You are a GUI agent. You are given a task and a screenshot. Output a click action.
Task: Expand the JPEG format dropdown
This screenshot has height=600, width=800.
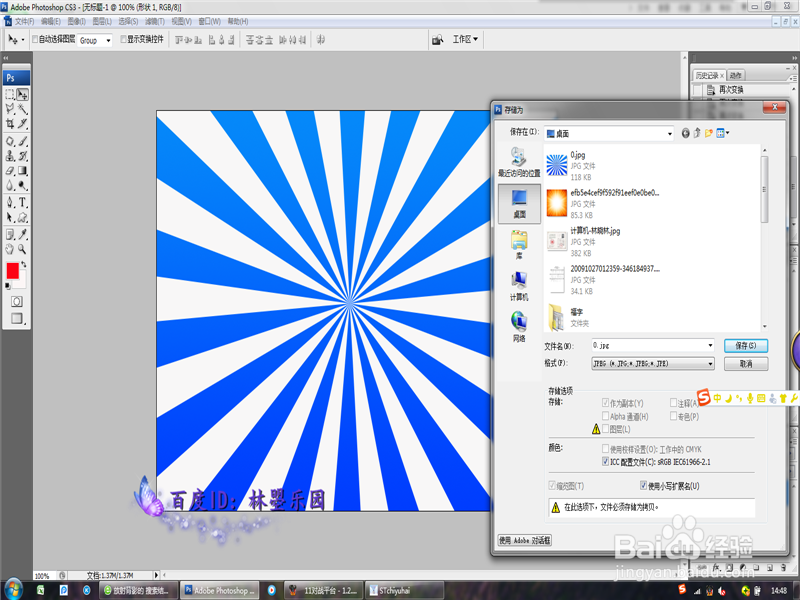(710, 363)
